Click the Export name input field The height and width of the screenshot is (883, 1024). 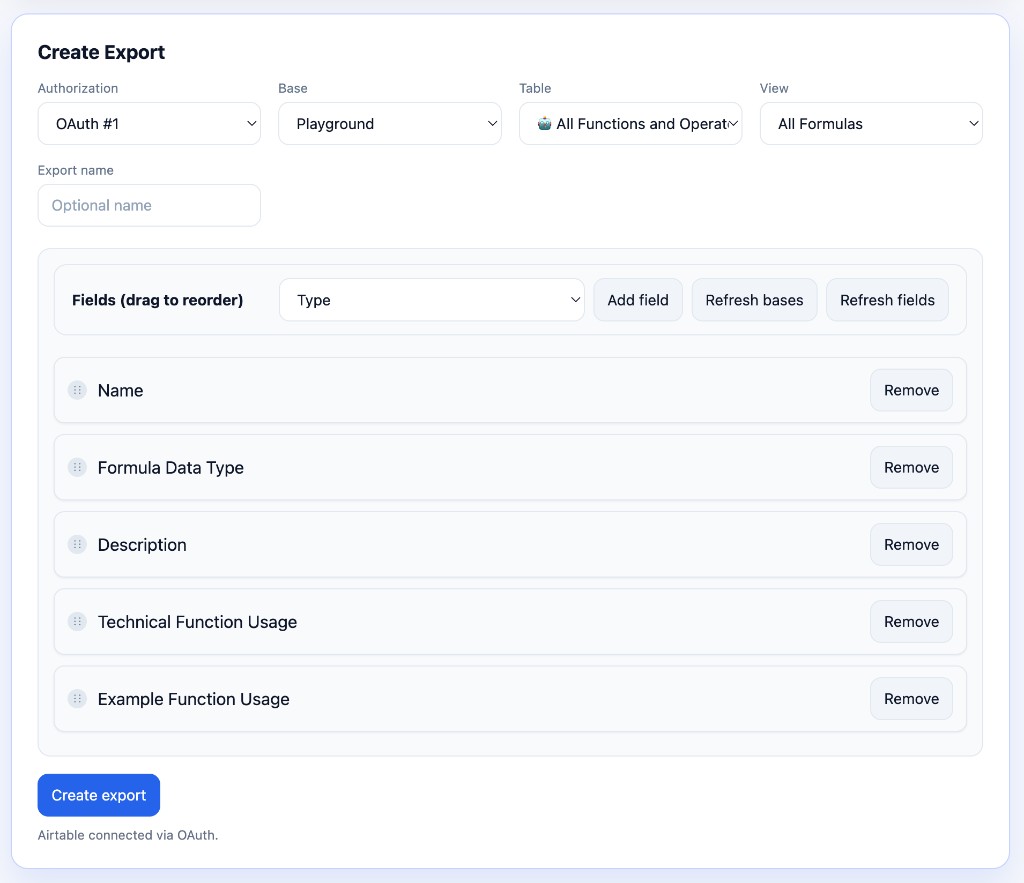coord(148,205)
